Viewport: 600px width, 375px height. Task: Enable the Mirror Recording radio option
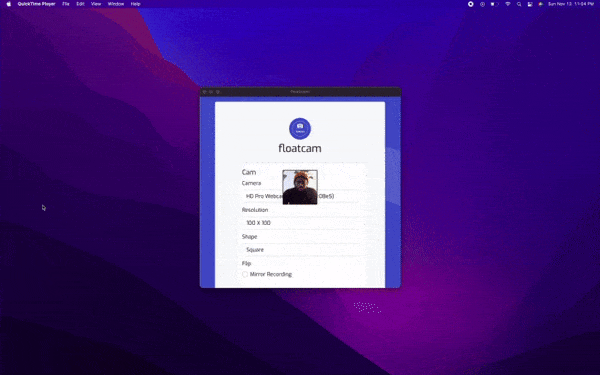(x=245, y=274)
